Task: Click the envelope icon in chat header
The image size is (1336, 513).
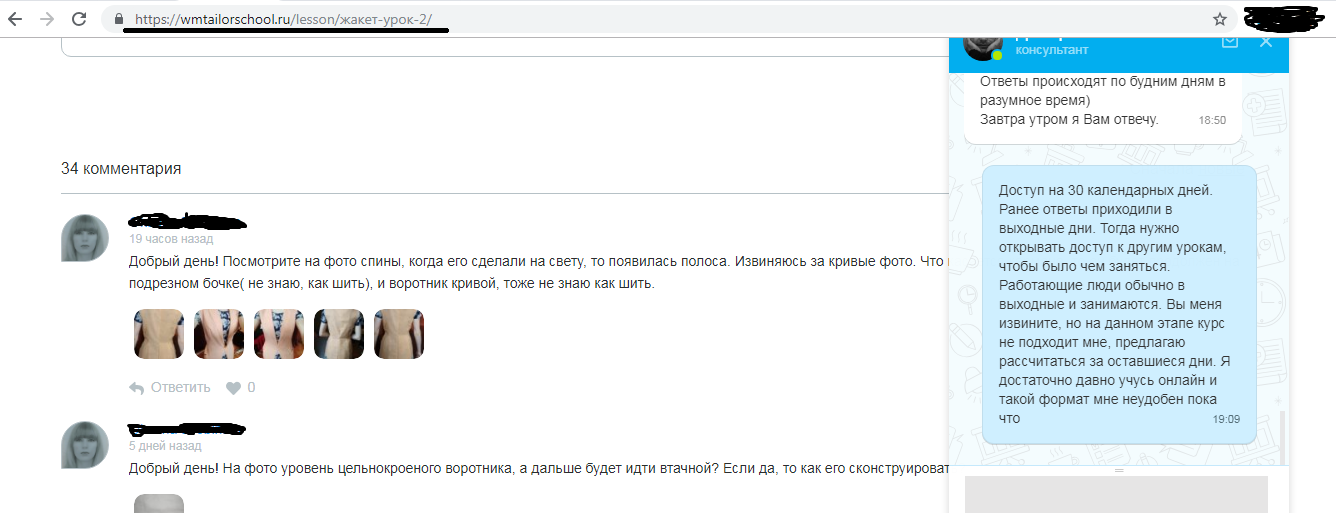Action: (1230, 41)
